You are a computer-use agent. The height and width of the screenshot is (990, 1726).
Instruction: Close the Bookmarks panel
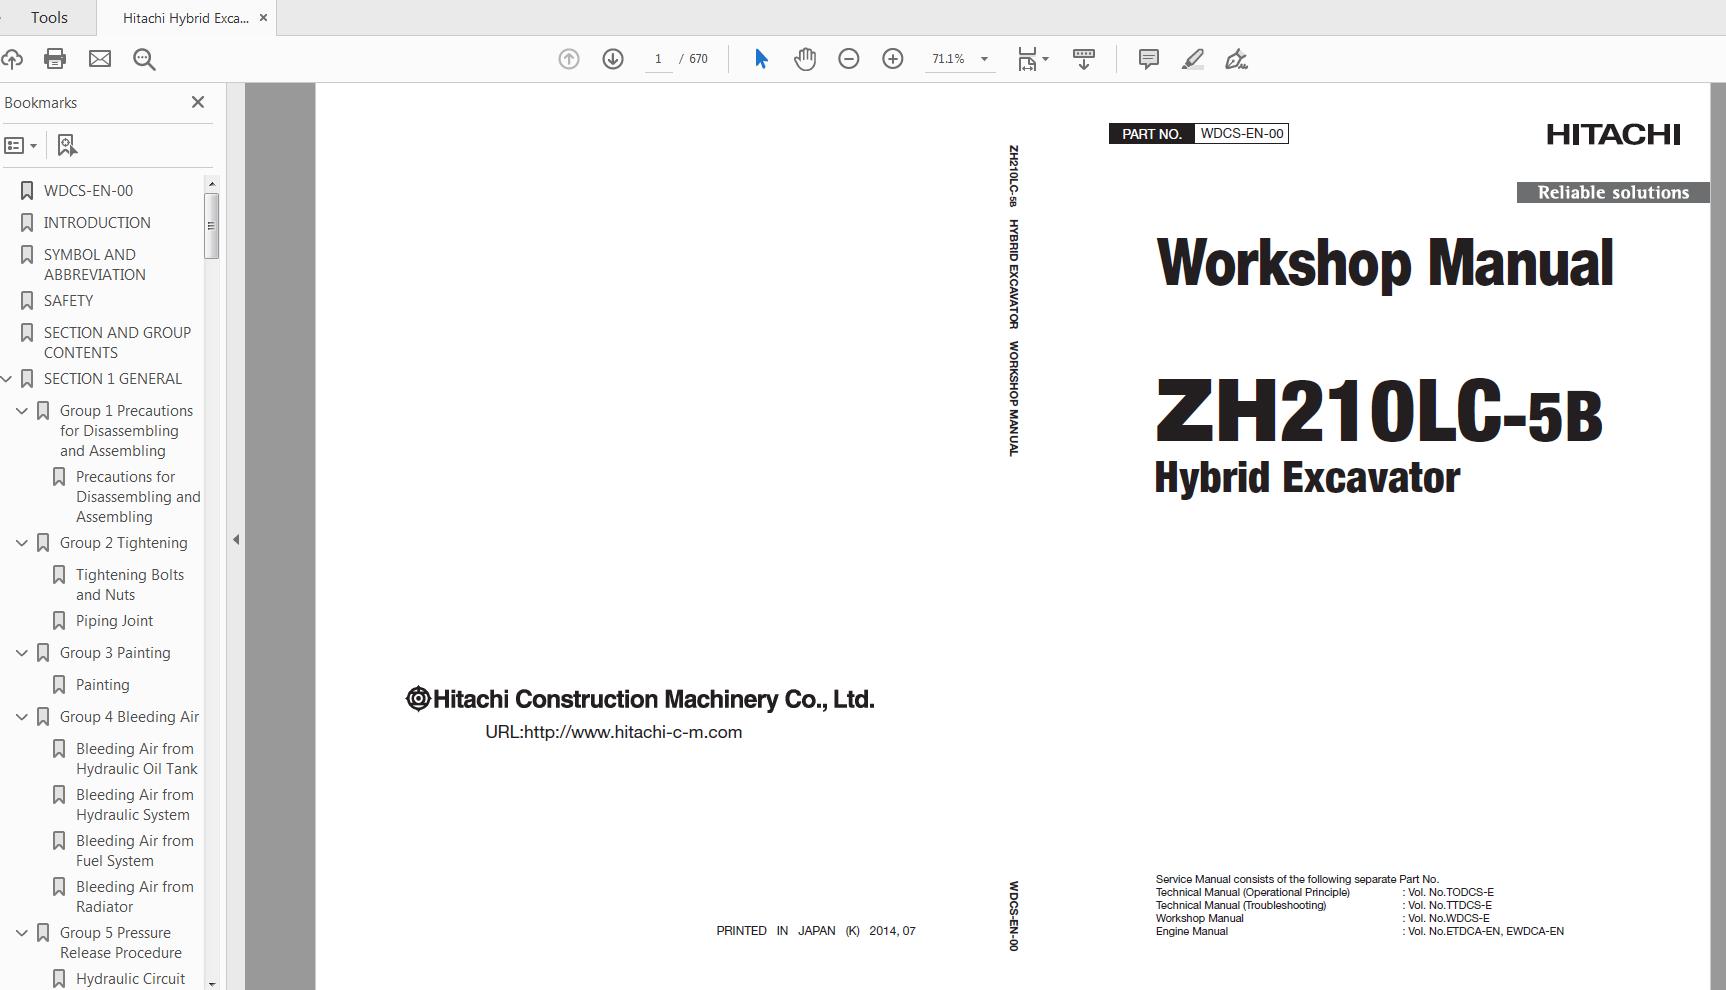[x=198, y=102]
